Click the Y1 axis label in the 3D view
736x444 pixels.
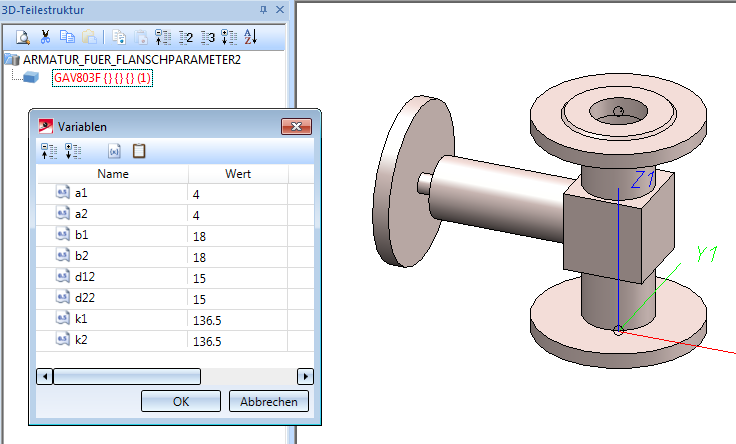(706, 254)
